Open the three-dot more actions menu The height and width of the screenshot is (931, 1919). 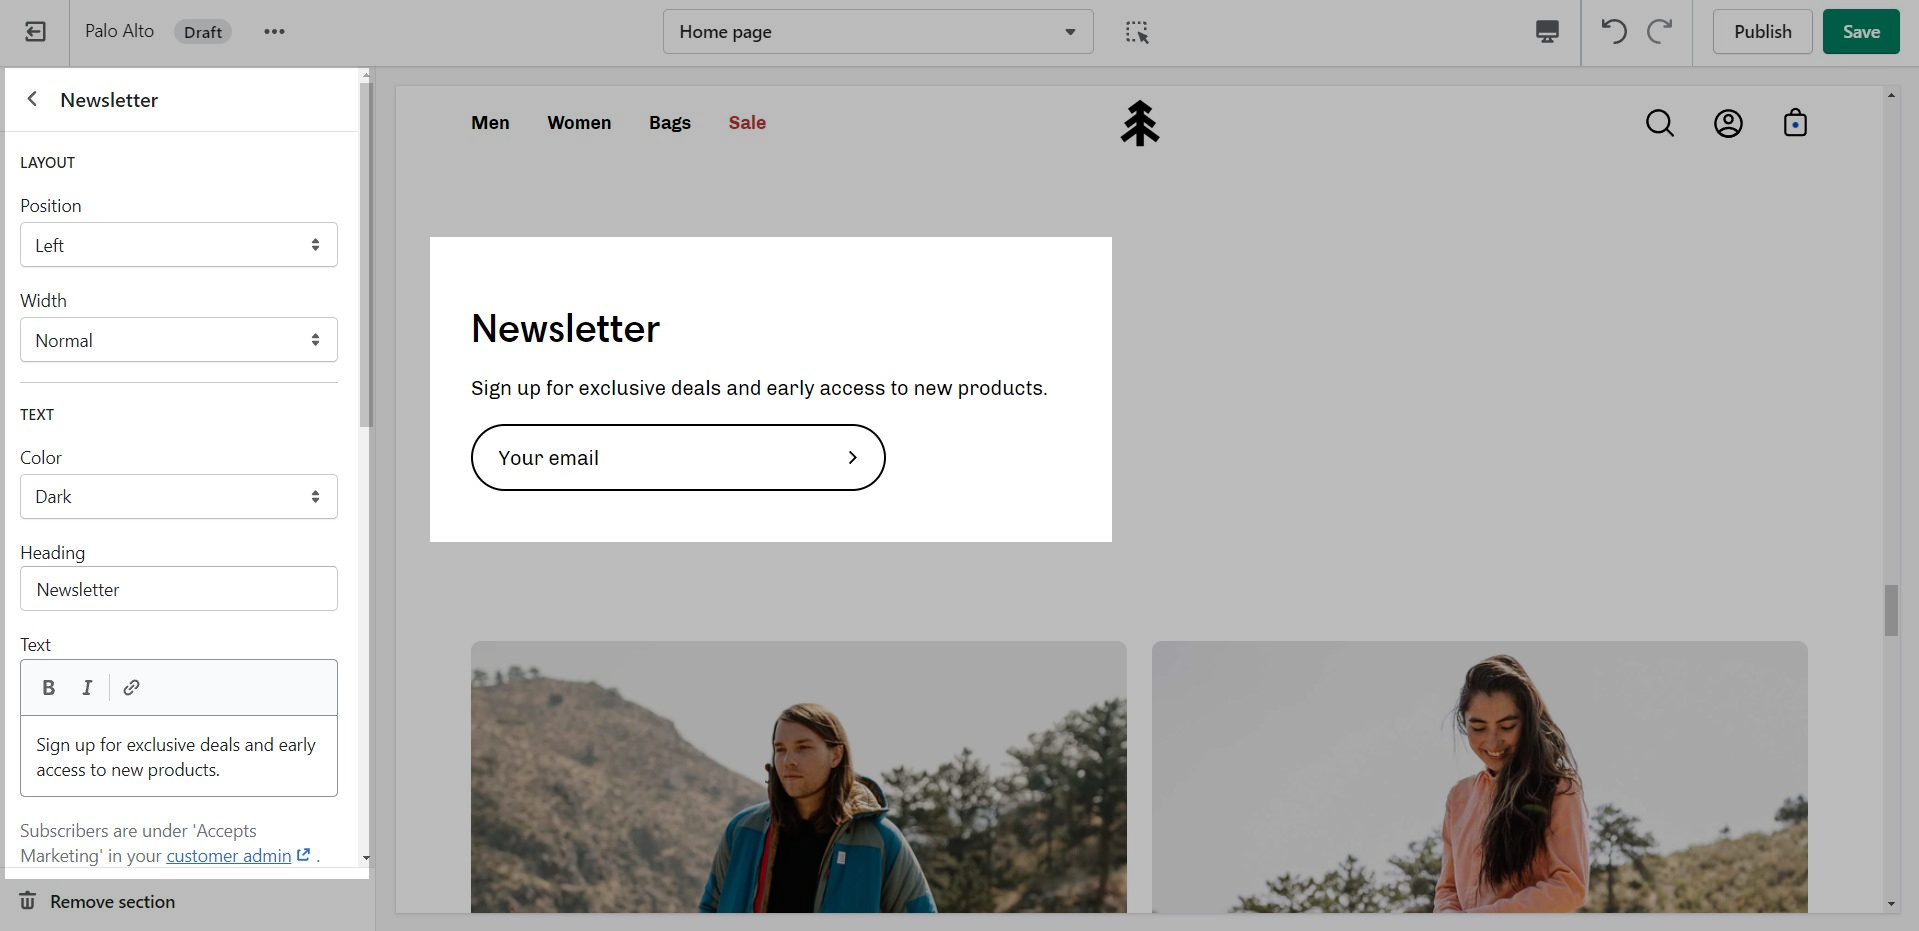[274, 32]
